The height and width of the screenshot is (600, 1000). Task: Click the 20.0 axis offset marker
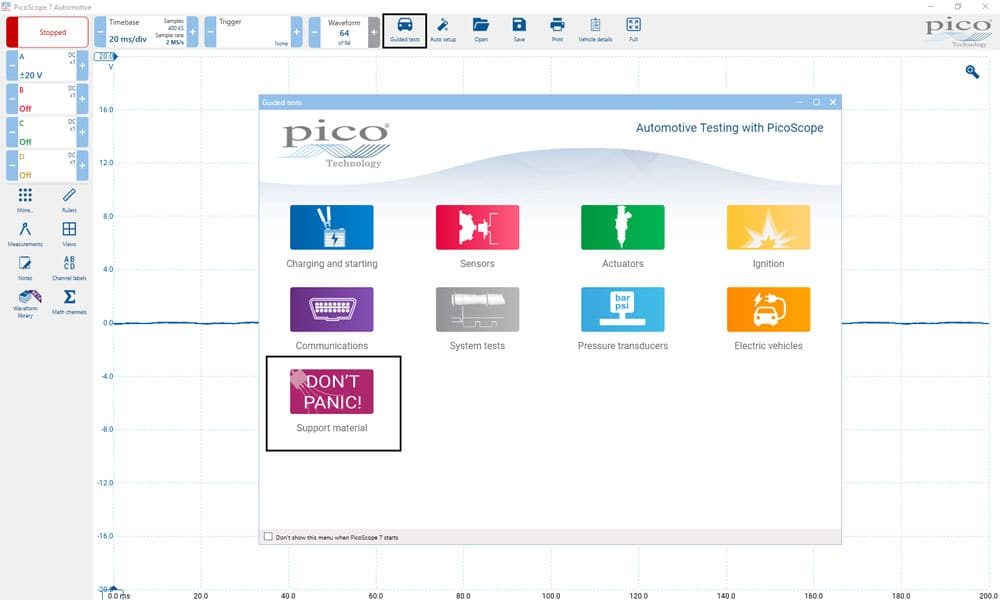point(106,56)
